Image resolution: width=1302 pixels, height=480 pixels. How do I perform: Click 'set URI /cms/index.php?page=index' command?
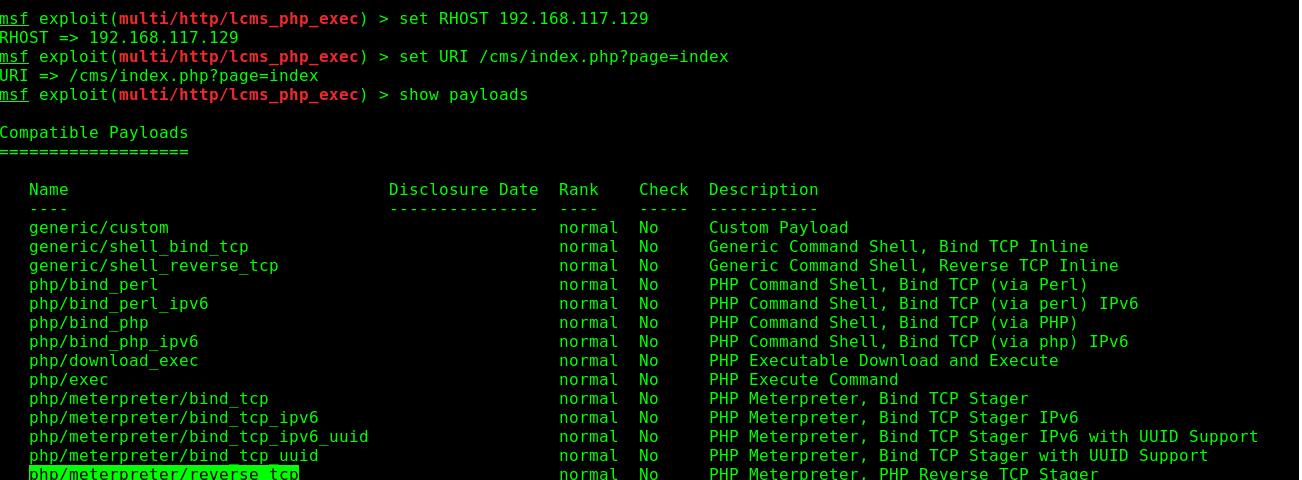[564, 57]
